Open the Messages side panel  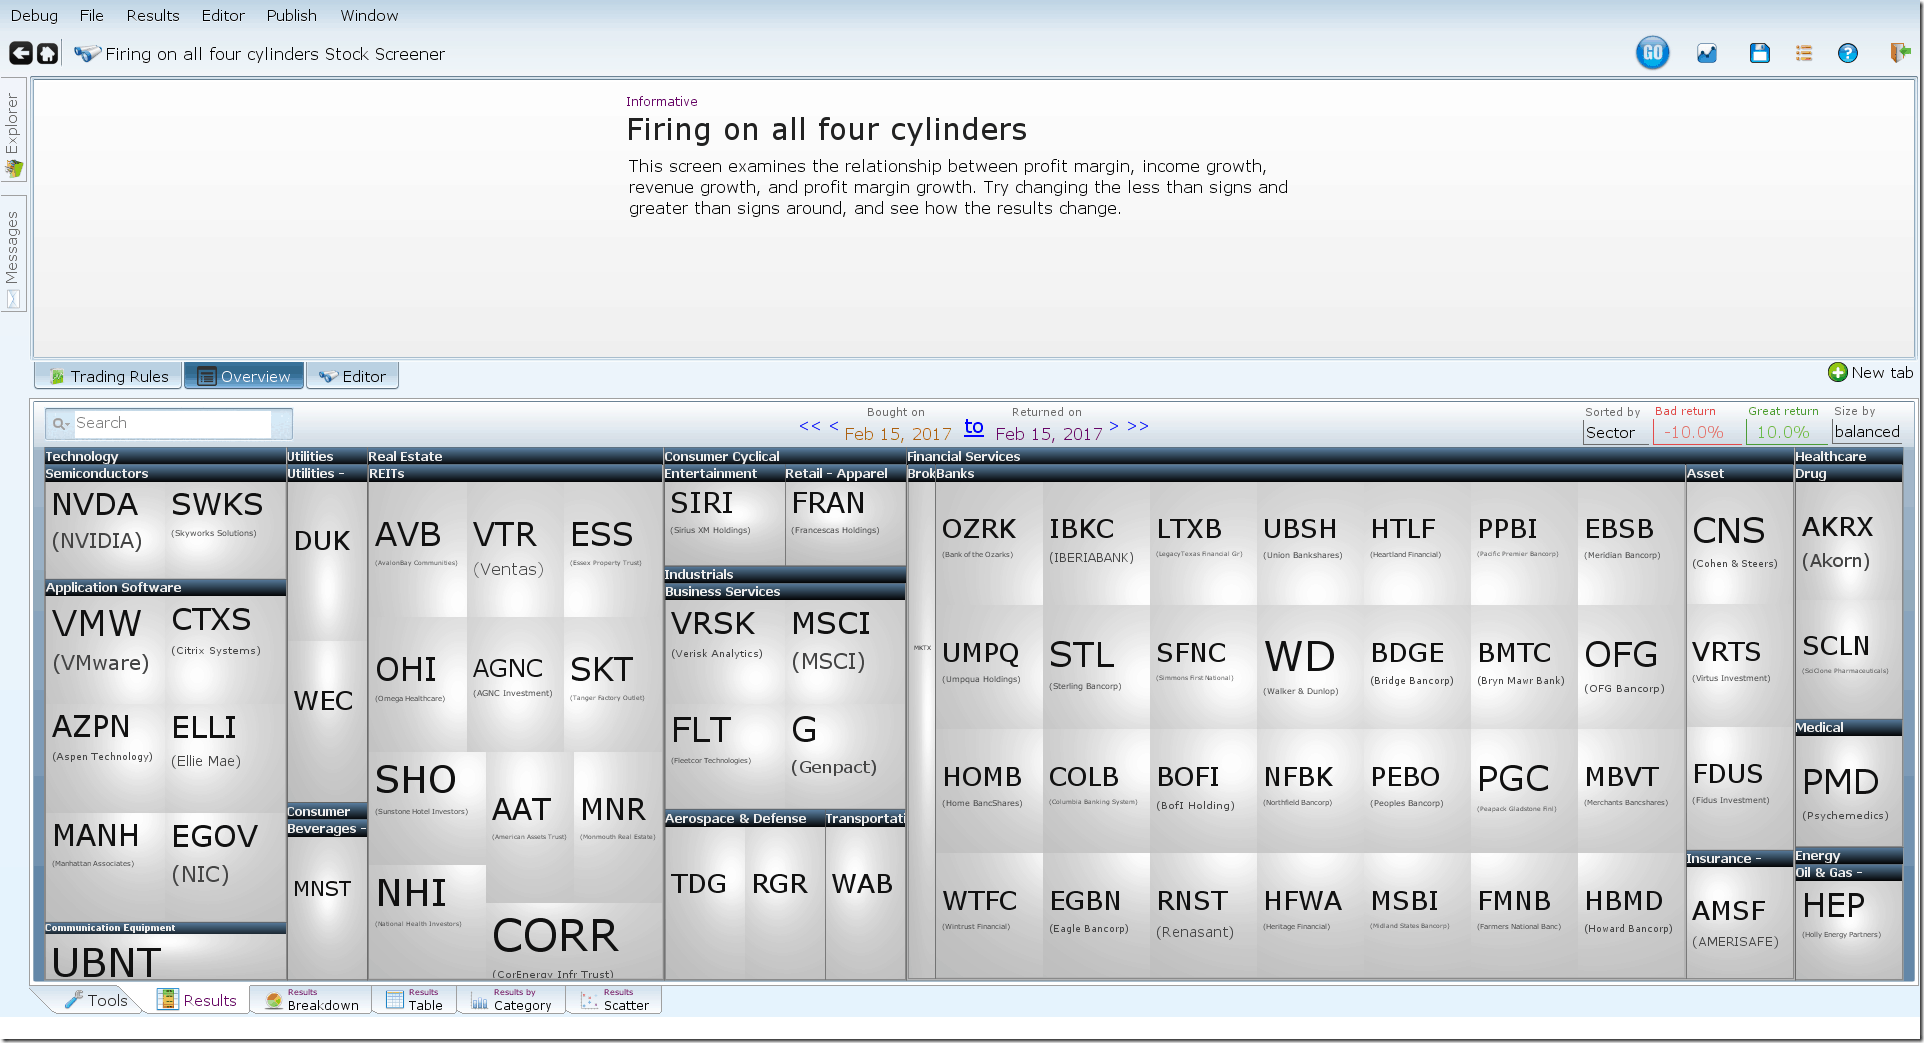(x=13, y=255)
